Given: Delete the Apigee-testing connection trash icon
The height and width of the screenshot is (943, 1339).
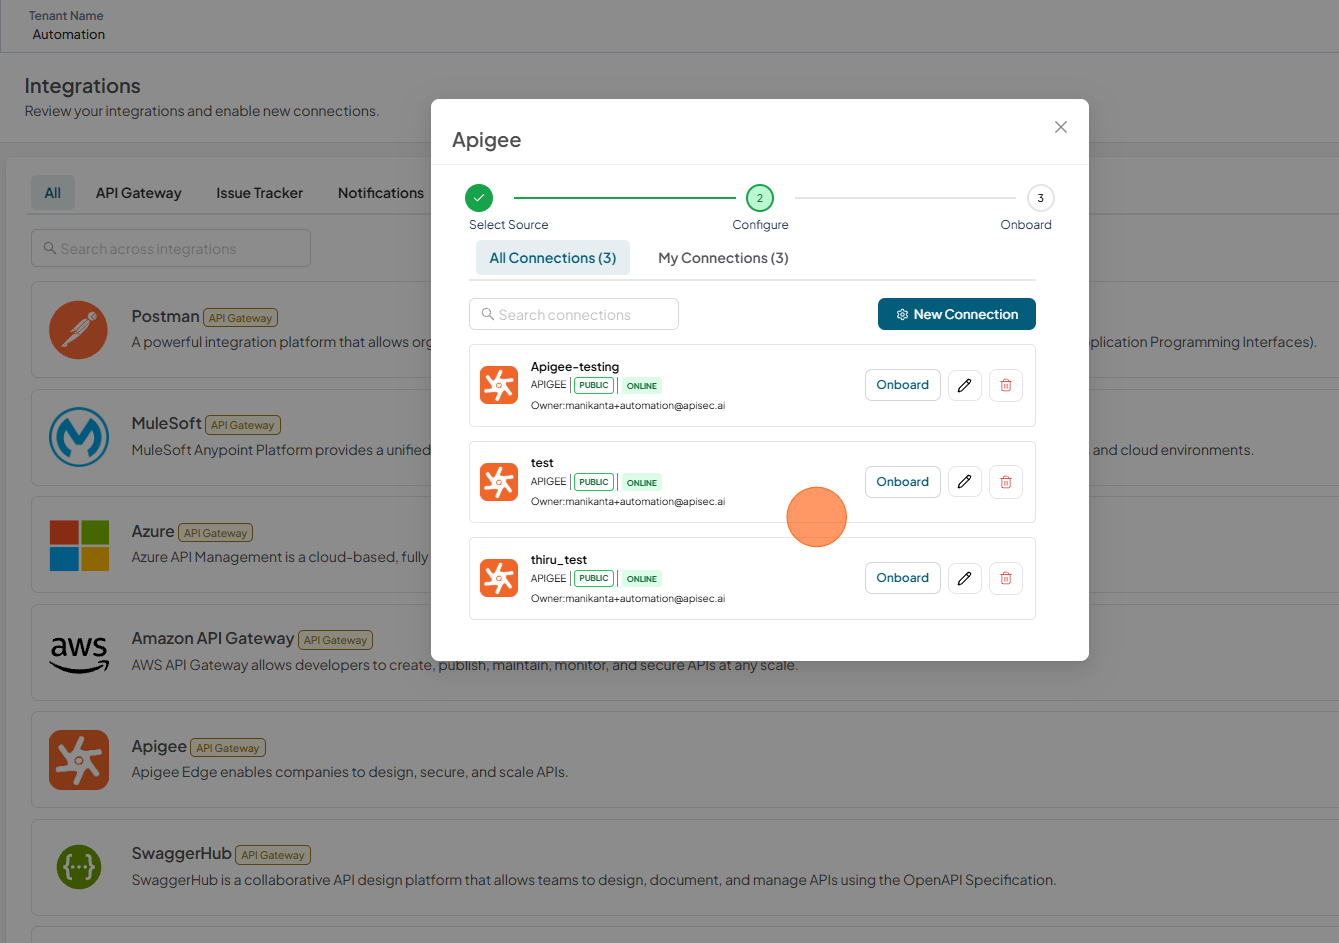Looking at the screenshot, I should pos(1006,385).
